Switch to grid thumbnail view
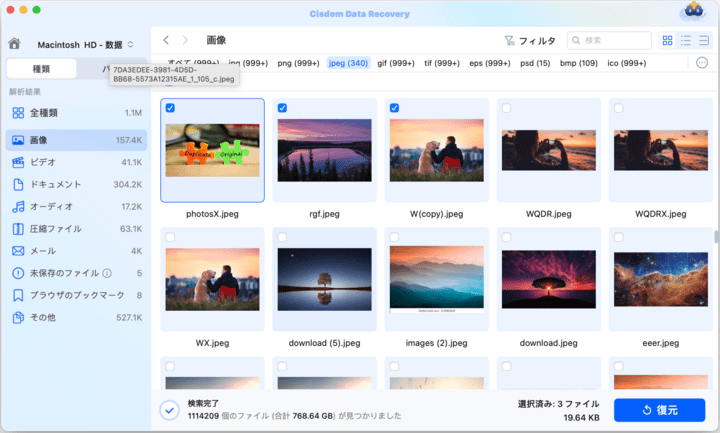 pos(667,40)
